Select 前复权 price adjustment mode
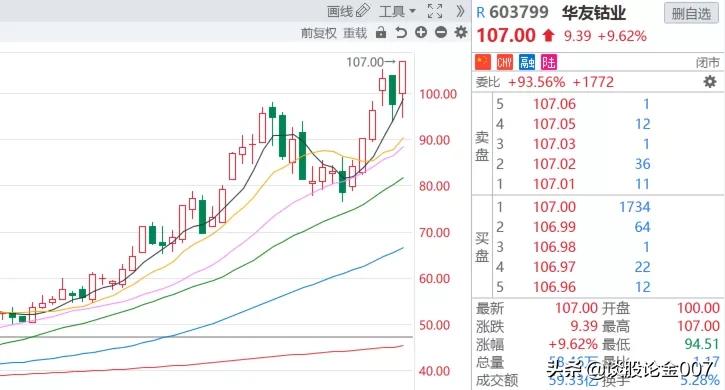 (319, 33)
